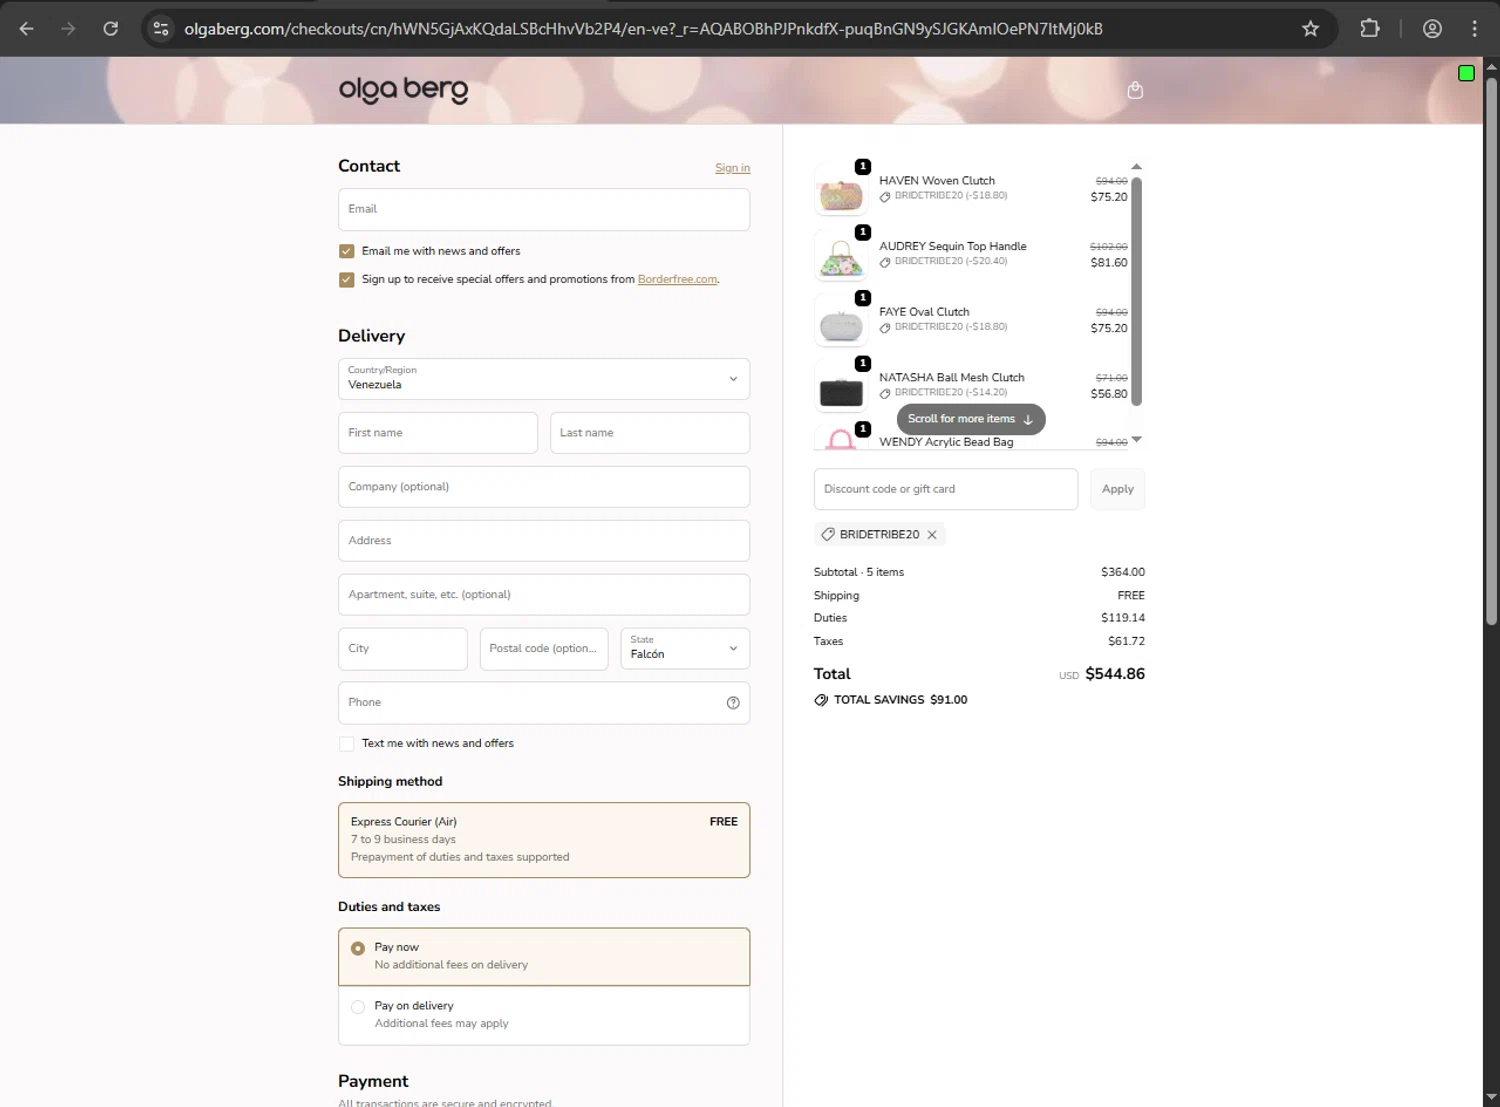This screenshot has width=1500, height=1107.
Task: Click the olga berg logo
Action: coord(403,90)
